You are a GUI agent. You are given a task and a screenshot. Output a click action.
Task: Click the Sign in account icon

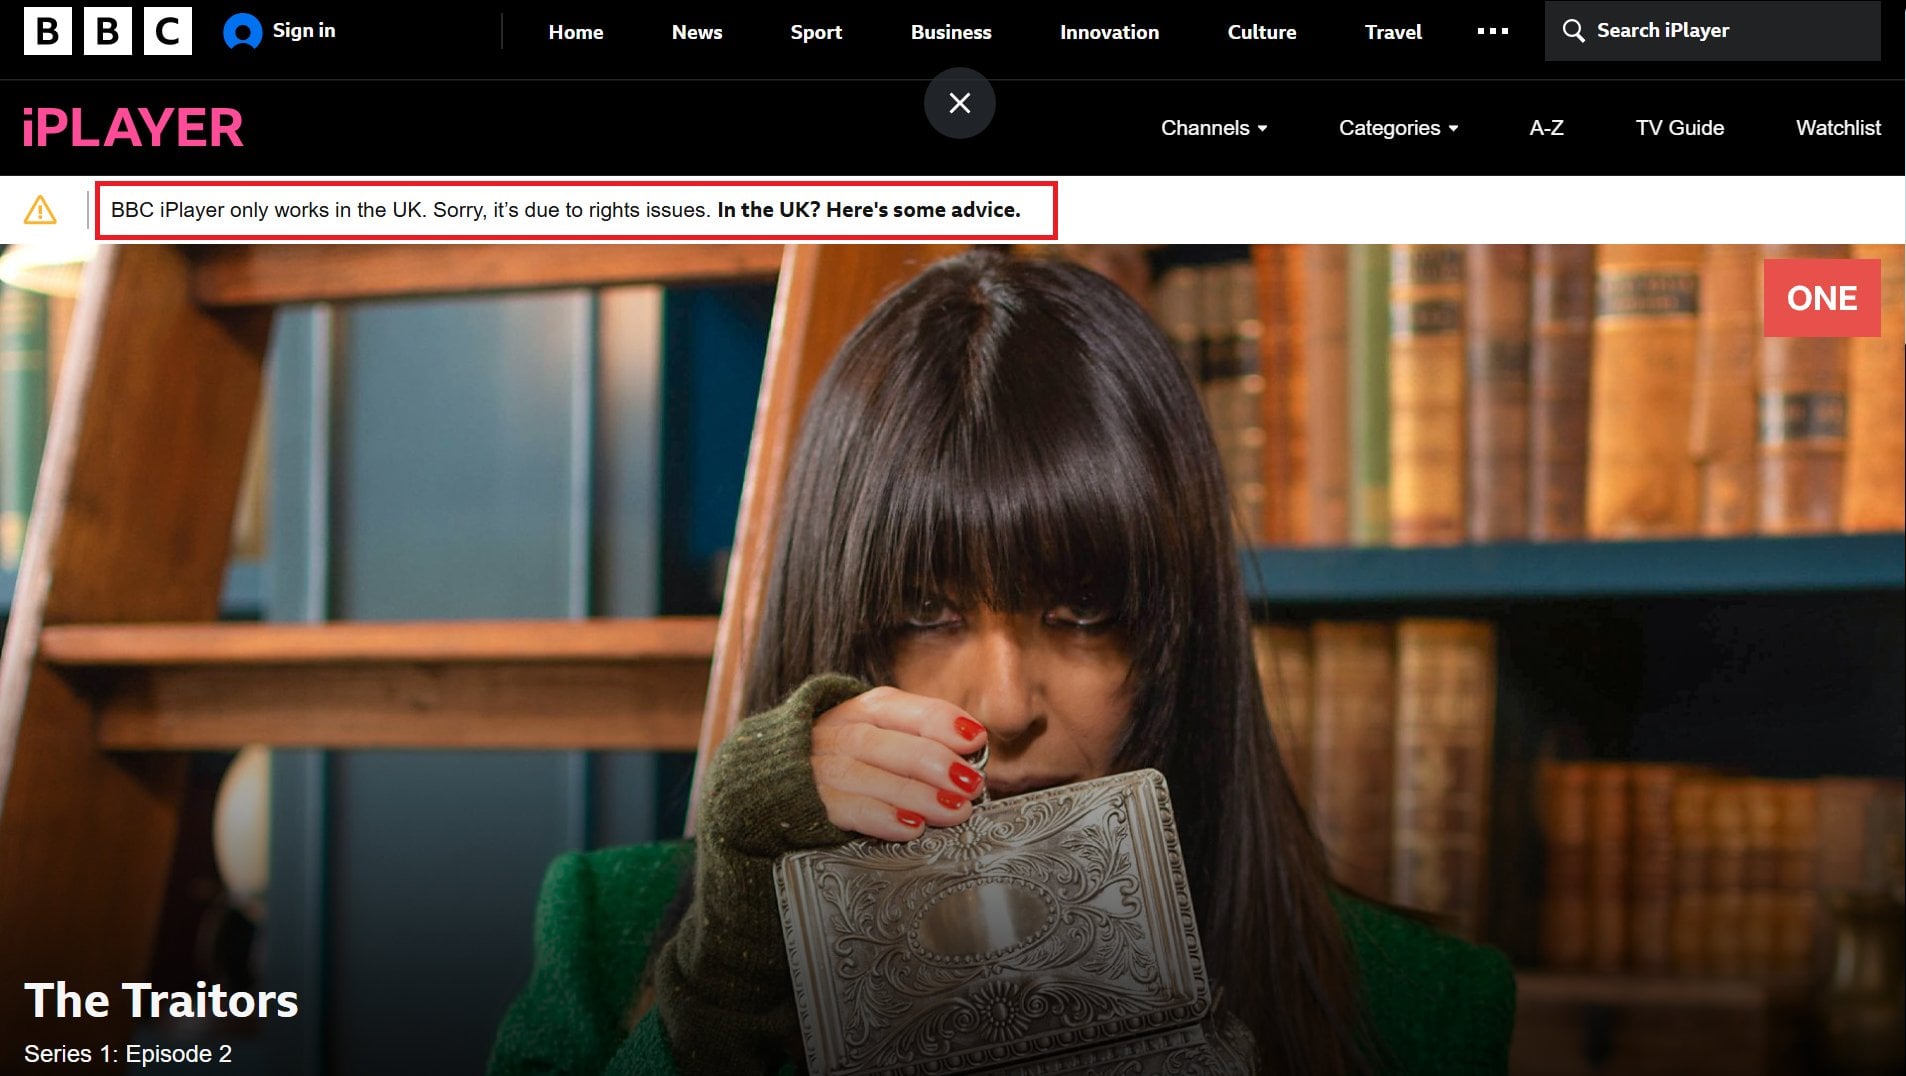242,31
